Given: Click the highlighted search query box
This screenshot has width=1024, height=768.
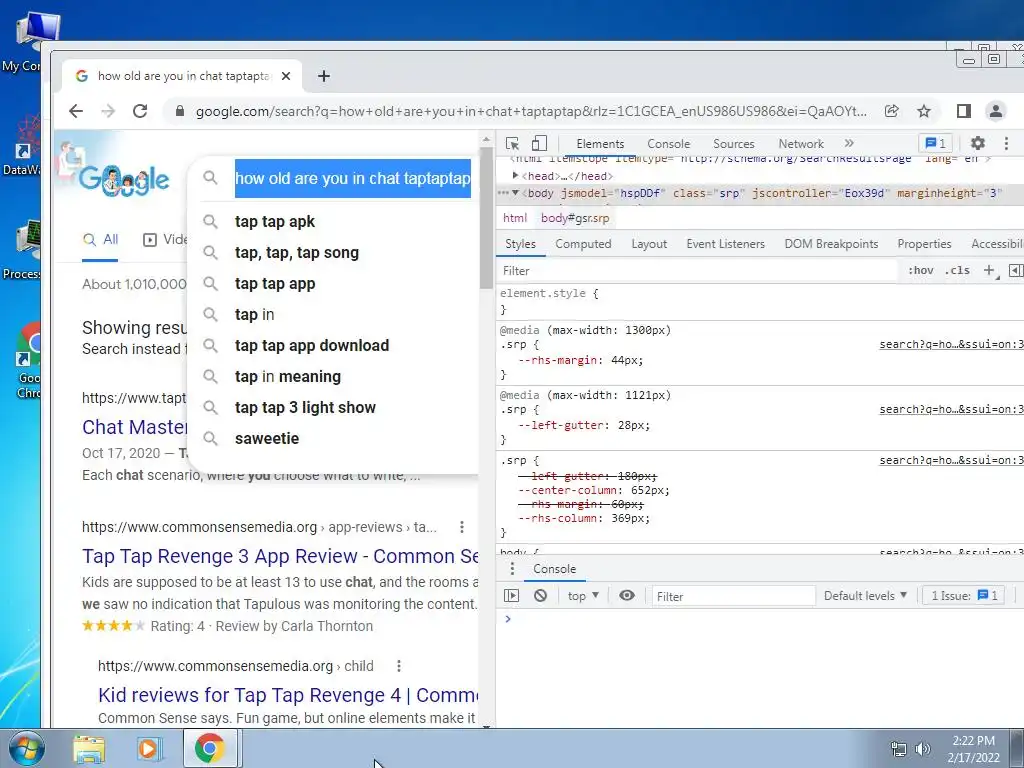Looking at the screenshot, I should pos(353,178).
